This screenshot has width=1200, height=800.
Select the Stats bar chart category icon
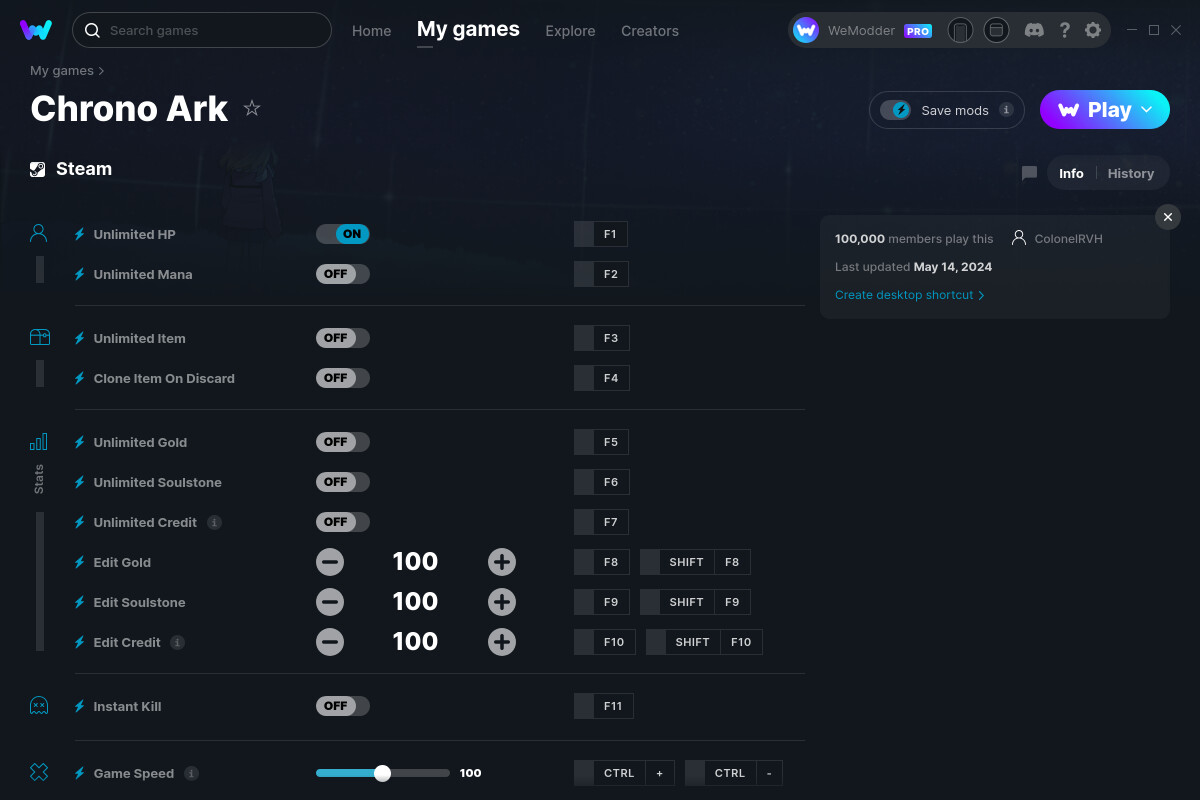click(39, 441)
